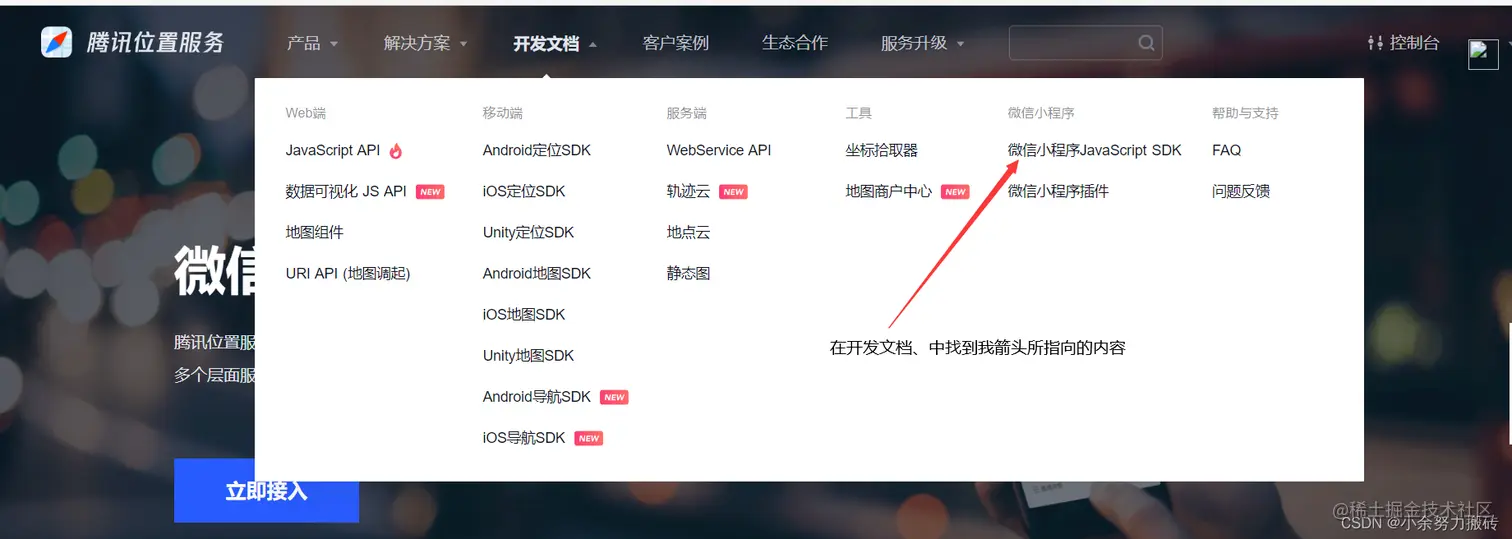The width and height of the screenshot is (1512, 539).
Task: Open Unity地图SDK docs
Action: click(x=528, y=356)
